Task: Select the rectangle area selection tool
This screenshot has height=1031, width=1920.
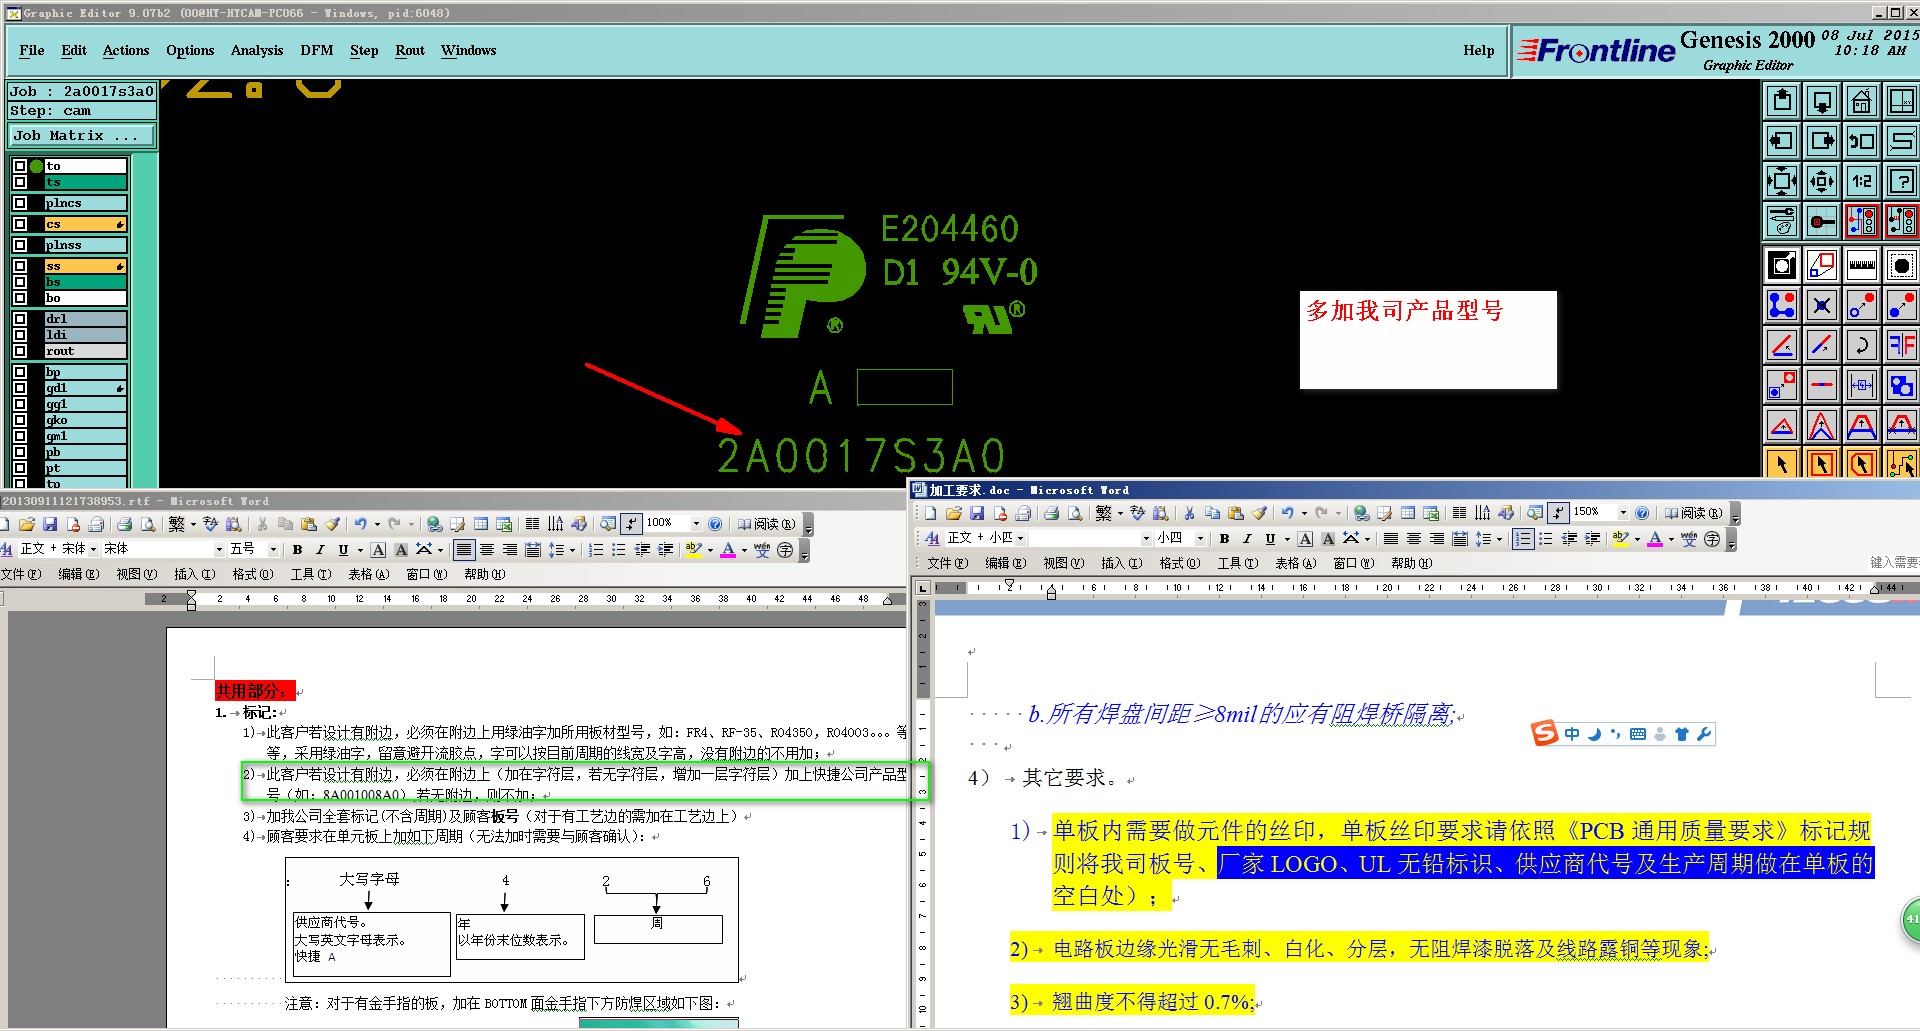Action: [x=1822, y=463]
